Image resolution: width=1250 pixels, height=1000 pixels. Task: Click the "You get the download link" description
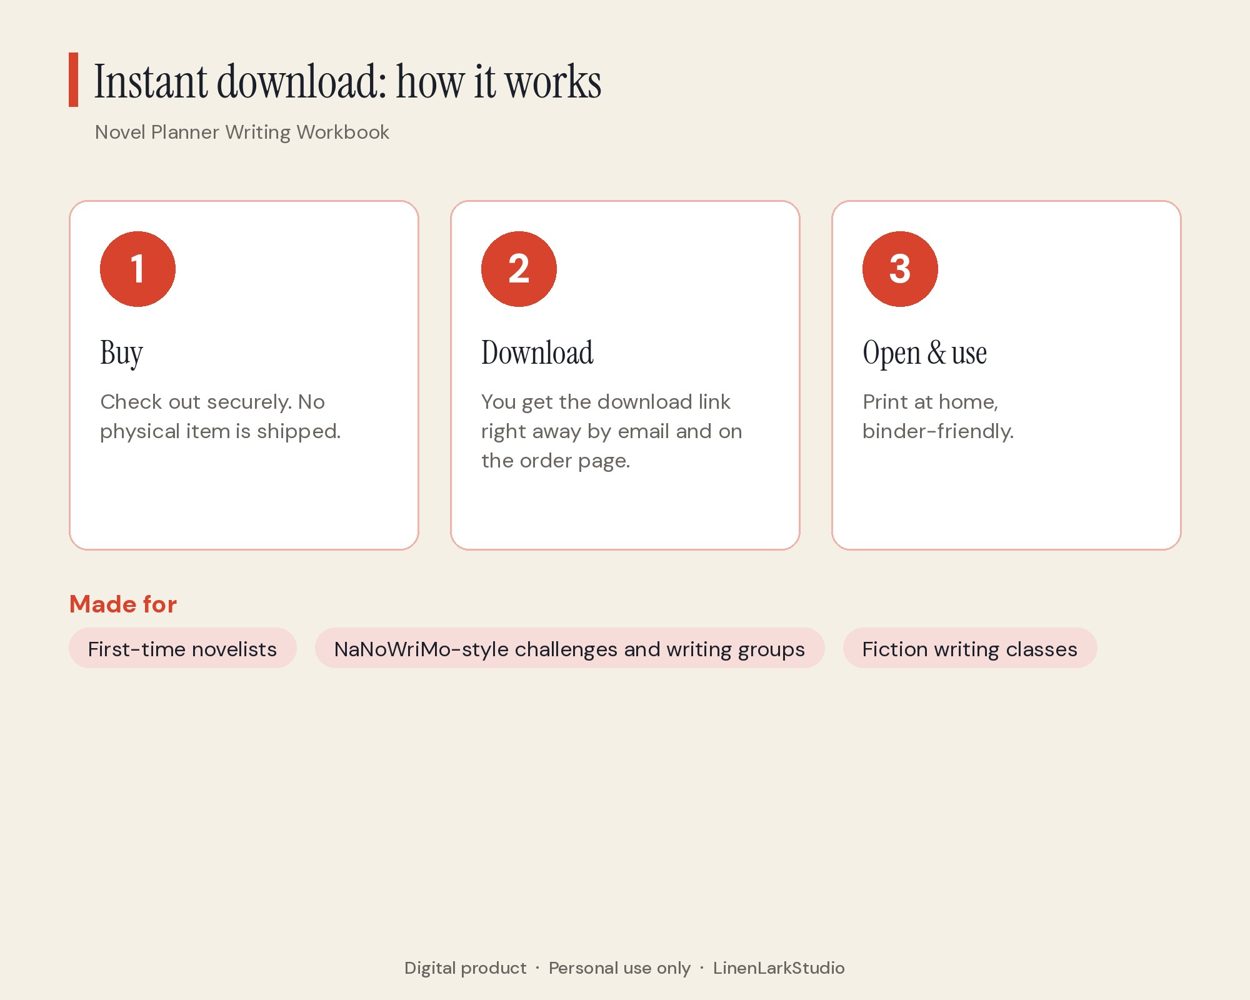[611, 431]
